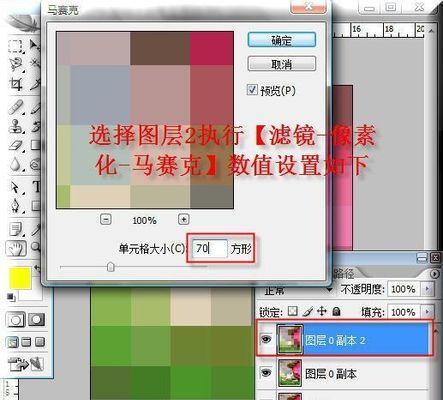Click the 不透明度 100% value field

pyautogui.click(x=403, y=289)
